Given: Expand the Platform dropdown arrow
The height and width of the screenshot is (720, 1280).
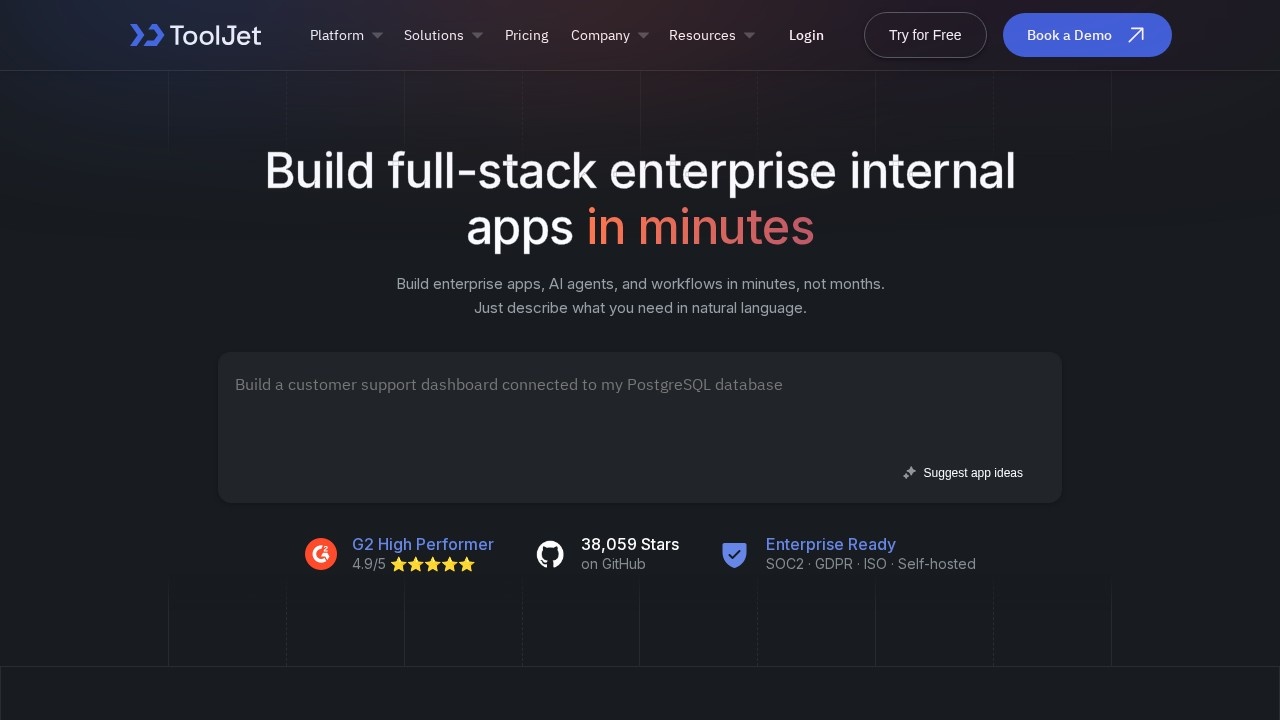Looking at the screenshot, I should [x=377, y=35].
